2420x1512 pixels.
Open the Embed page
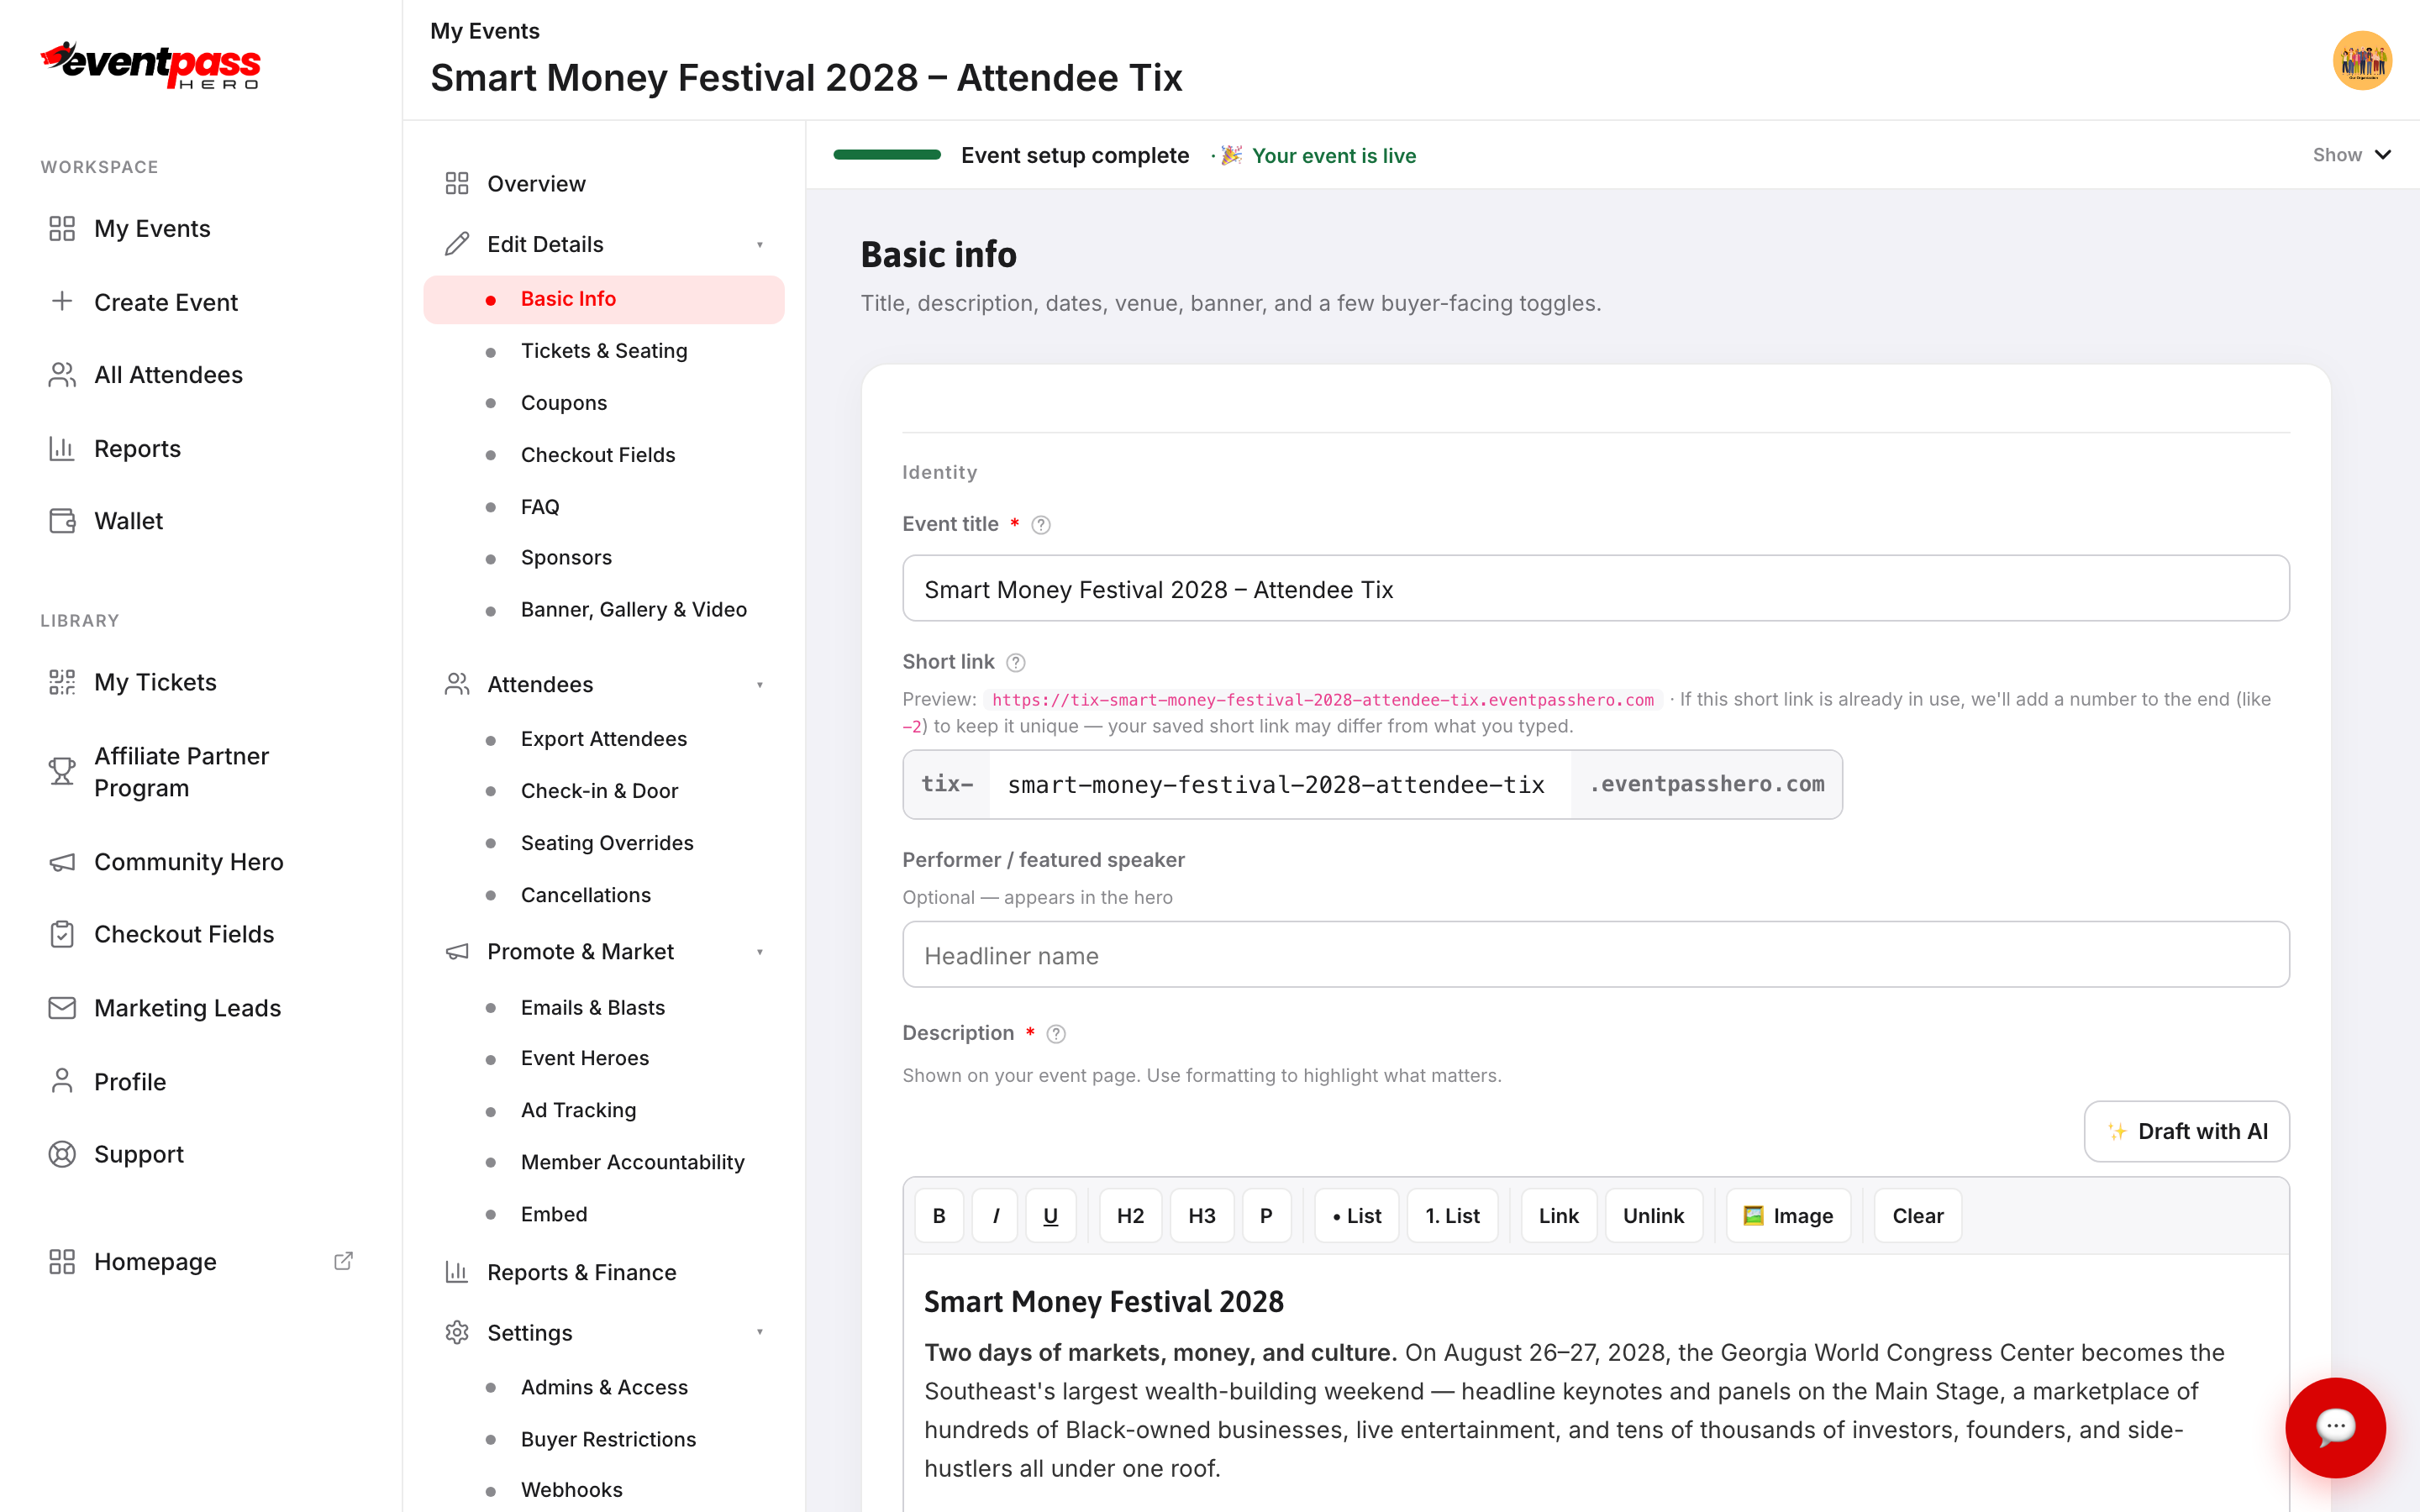point(604,1214)
